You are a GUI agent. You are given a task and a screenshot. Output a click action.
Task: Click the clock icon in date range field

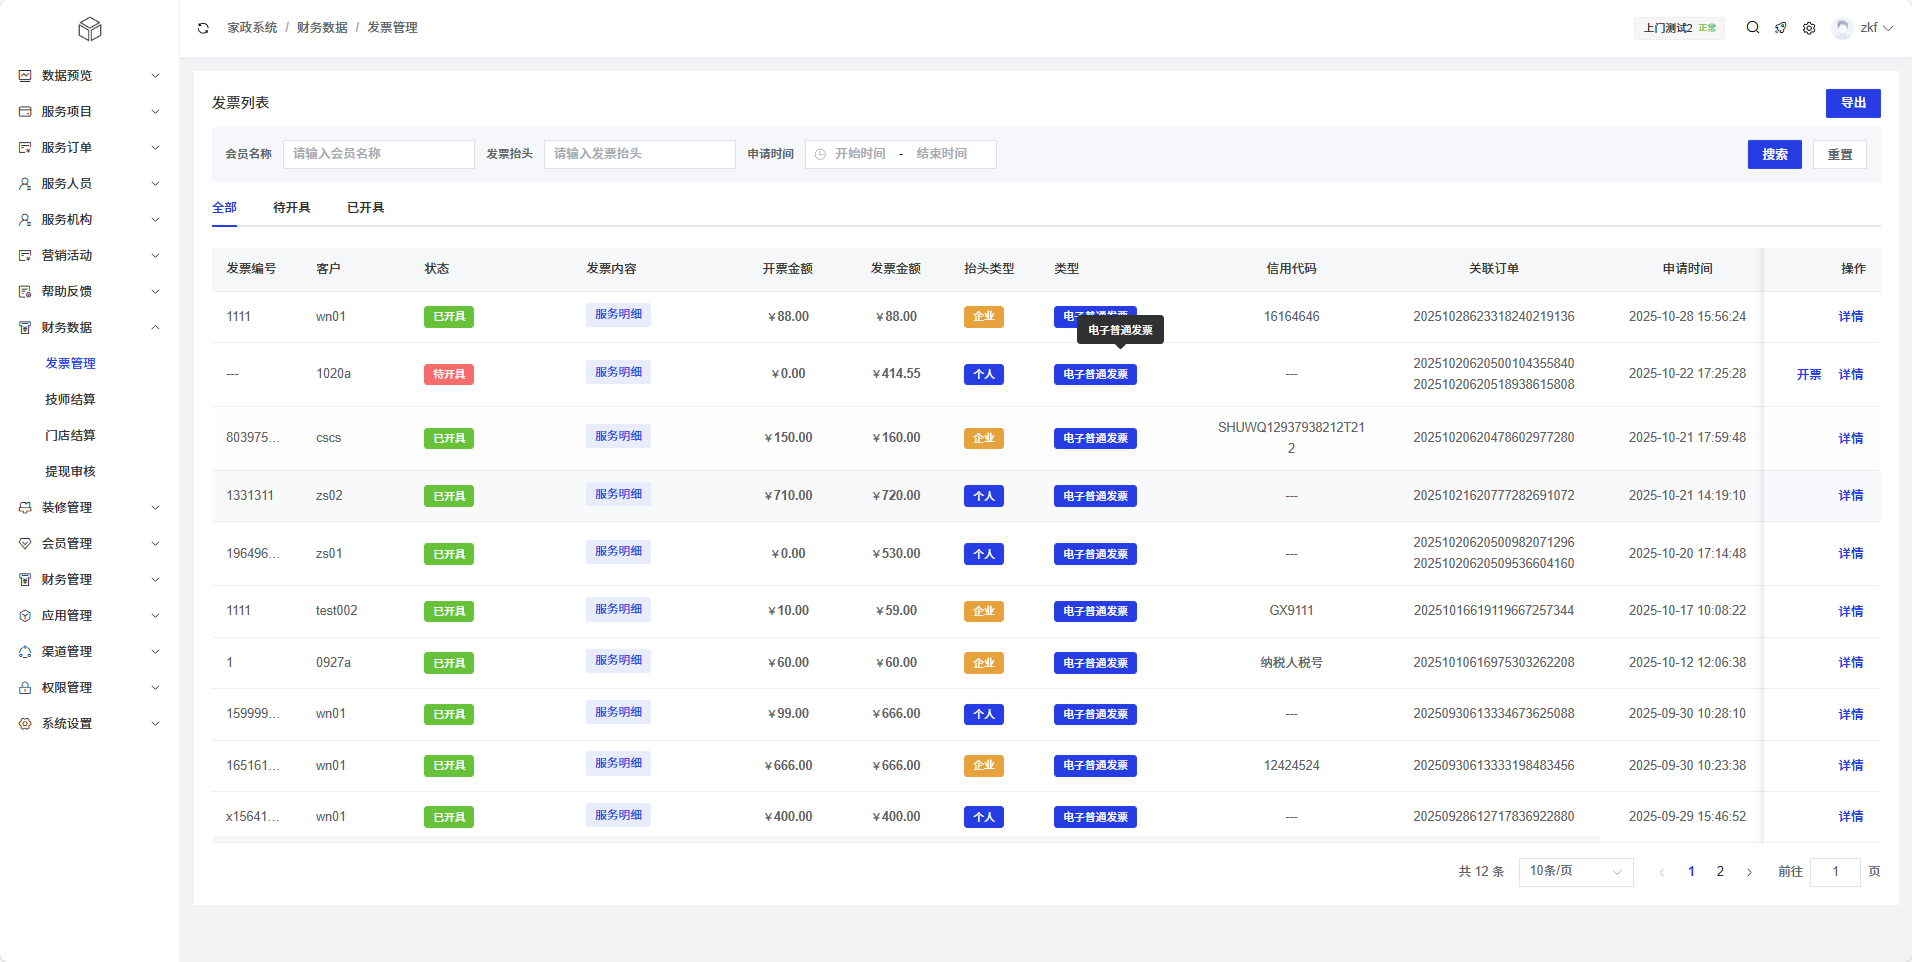[820, 154]
